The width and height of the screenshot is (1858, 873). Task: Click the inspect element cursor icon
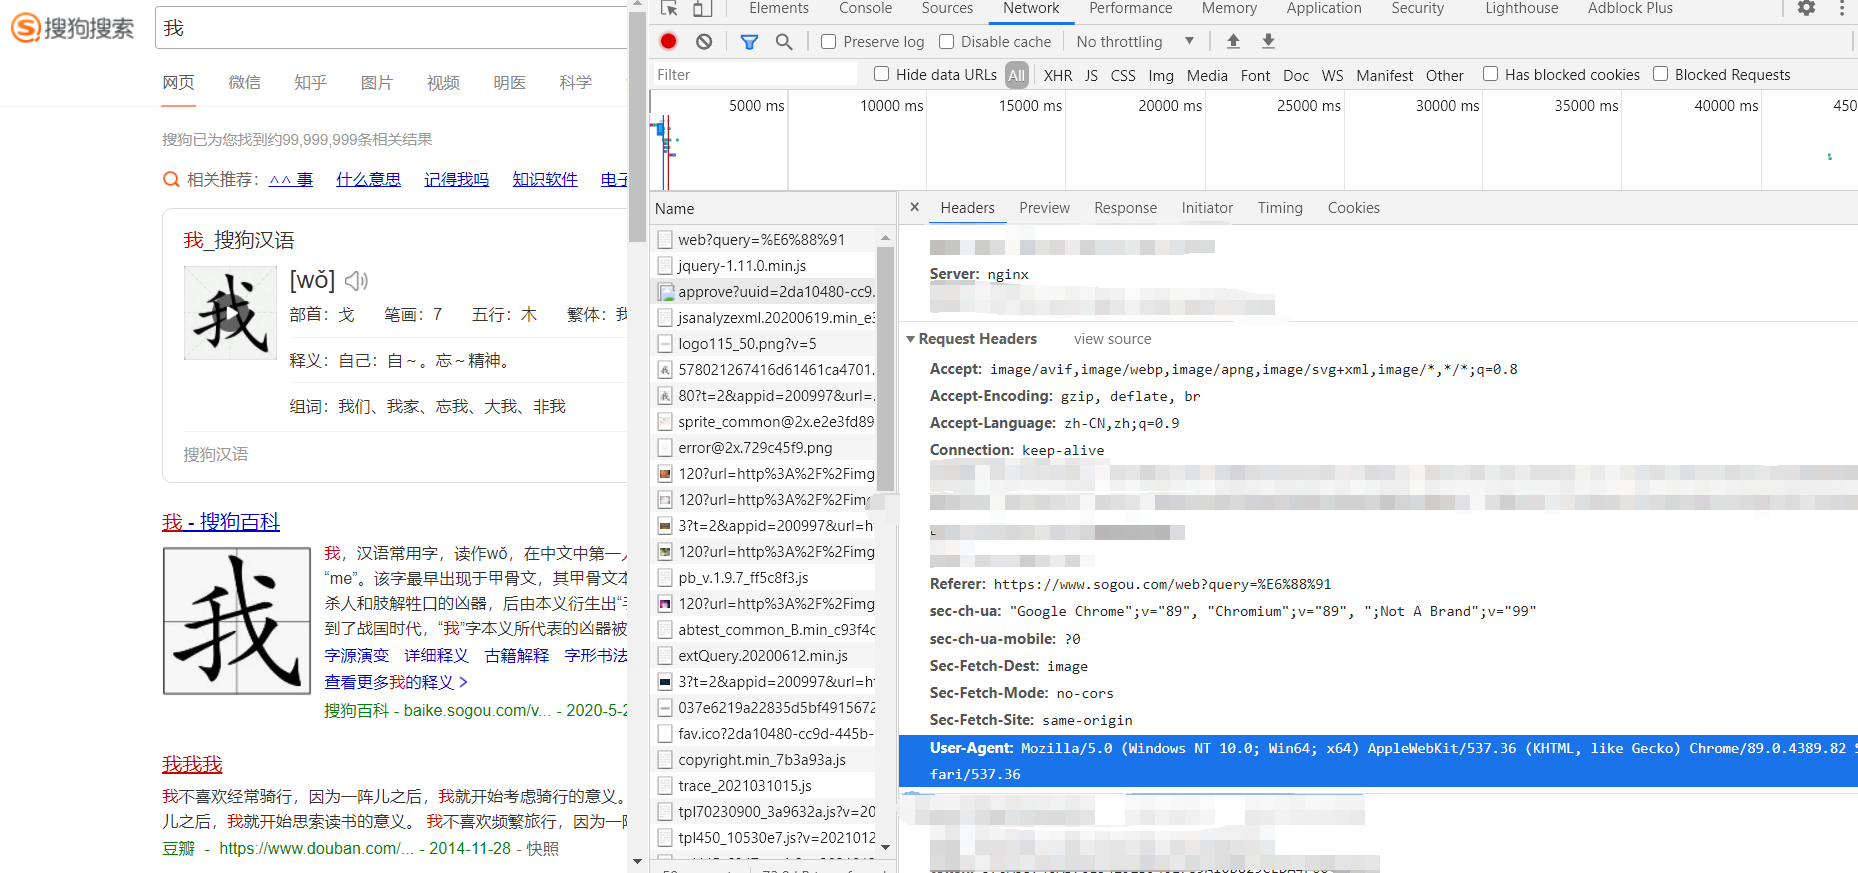[x=669, y=8]
